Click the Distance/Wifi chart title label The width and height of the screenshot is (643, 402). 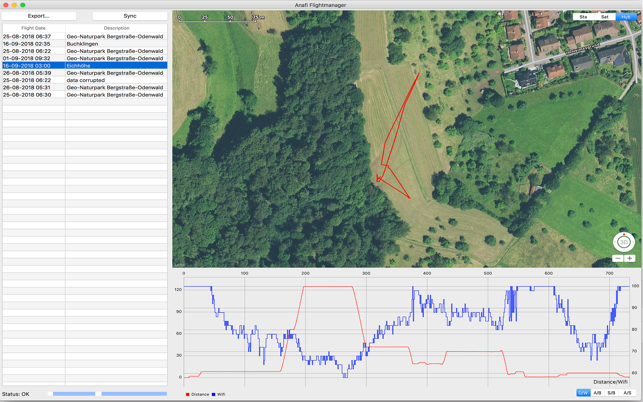click(610, 382)
